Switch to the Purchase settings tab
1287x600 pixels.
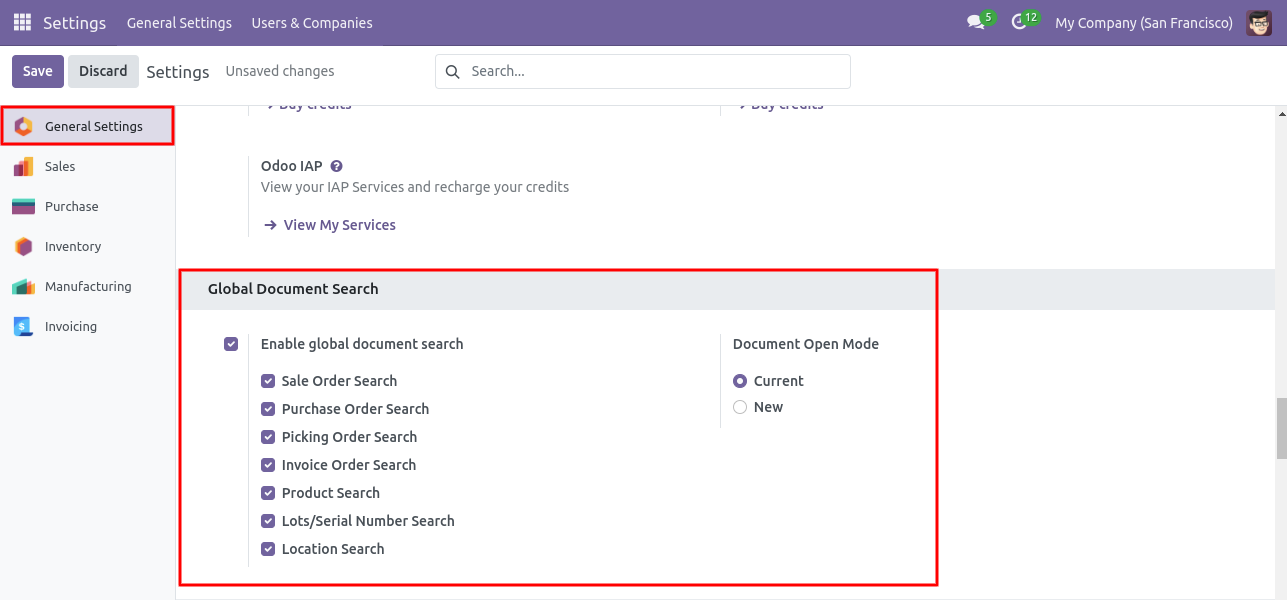[88, 207]
